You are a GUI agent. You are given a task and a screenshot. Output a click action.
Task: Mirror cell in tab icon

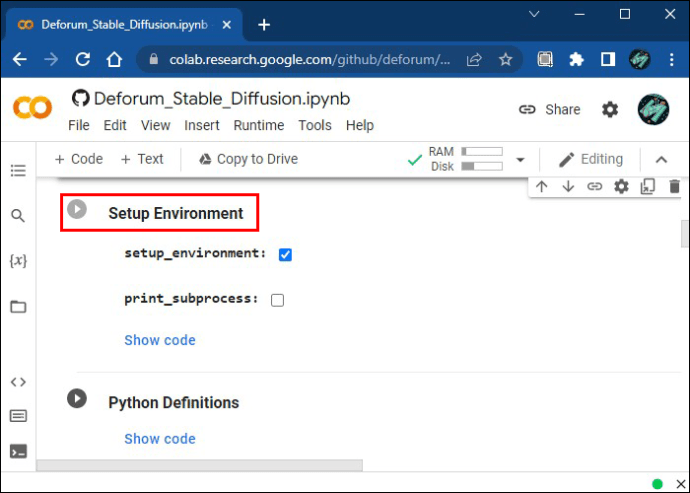648,187
